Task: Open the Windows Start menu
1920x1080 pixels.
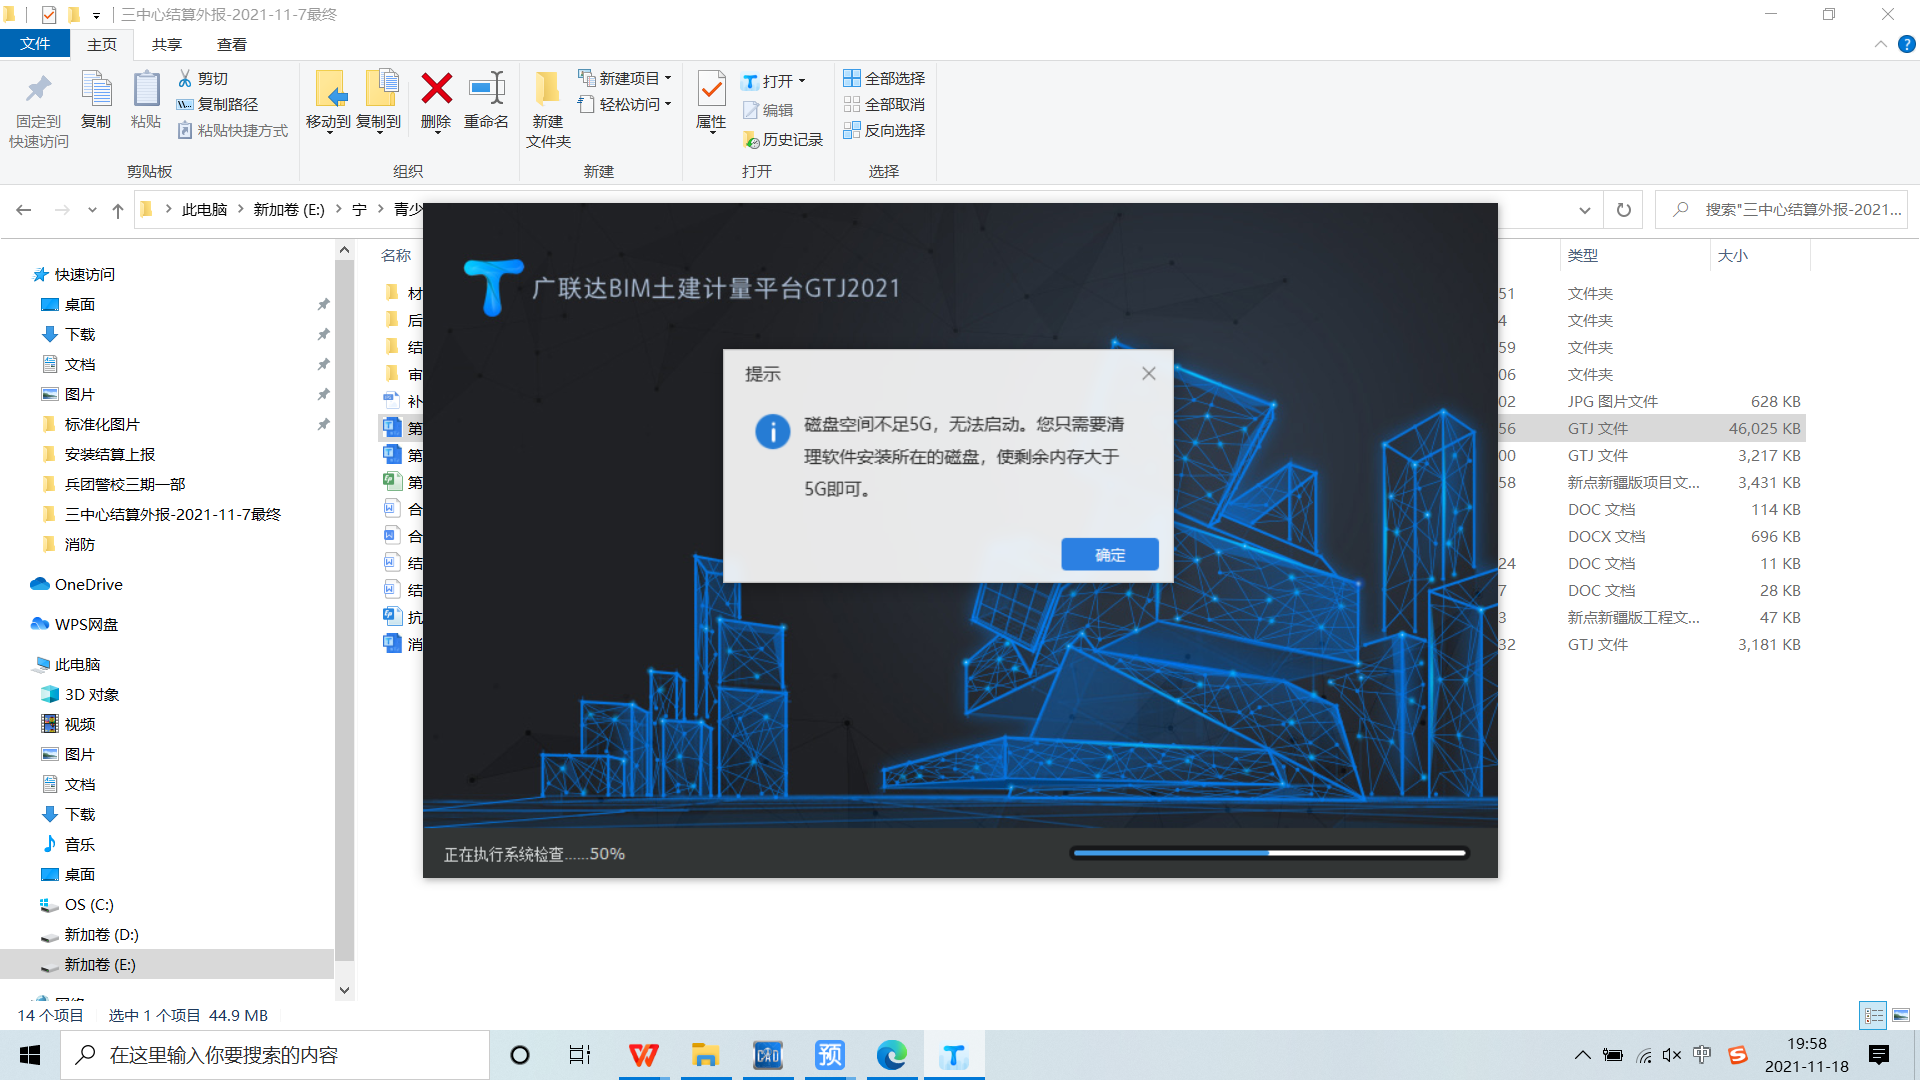Action: click(30, 1055)
